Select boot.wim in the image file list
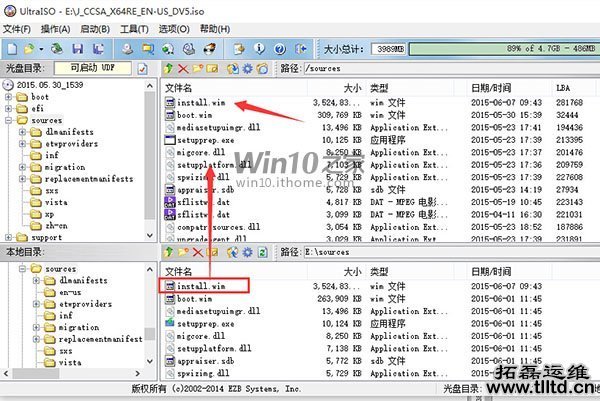The image size is (600, 401). pos(194,115)
